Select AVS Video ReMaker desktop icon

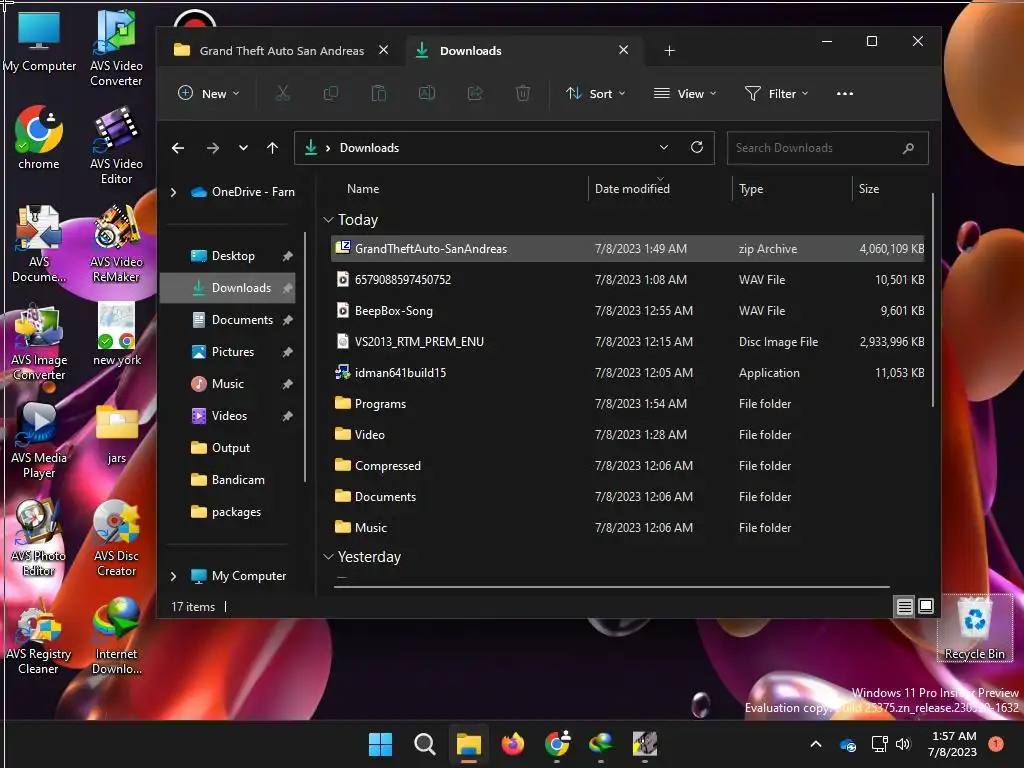[x=116, y=244]
